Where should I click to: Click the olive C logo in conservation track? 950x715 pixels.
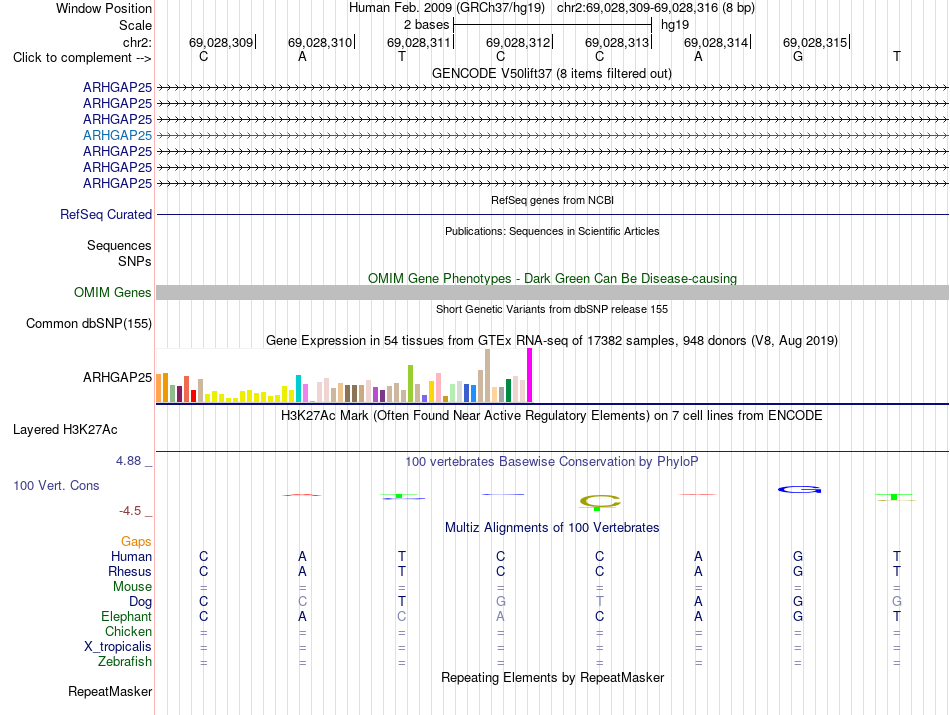click(x=600, y=501)
